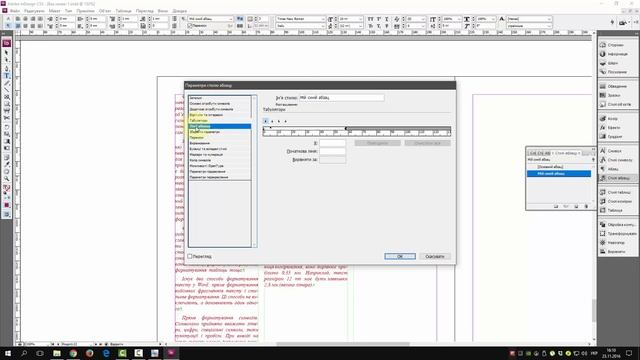Viewport: 640px width, 360px height.
Task: Open the Вікно menu
Action: pyautogui.click(x=162, y=11)
